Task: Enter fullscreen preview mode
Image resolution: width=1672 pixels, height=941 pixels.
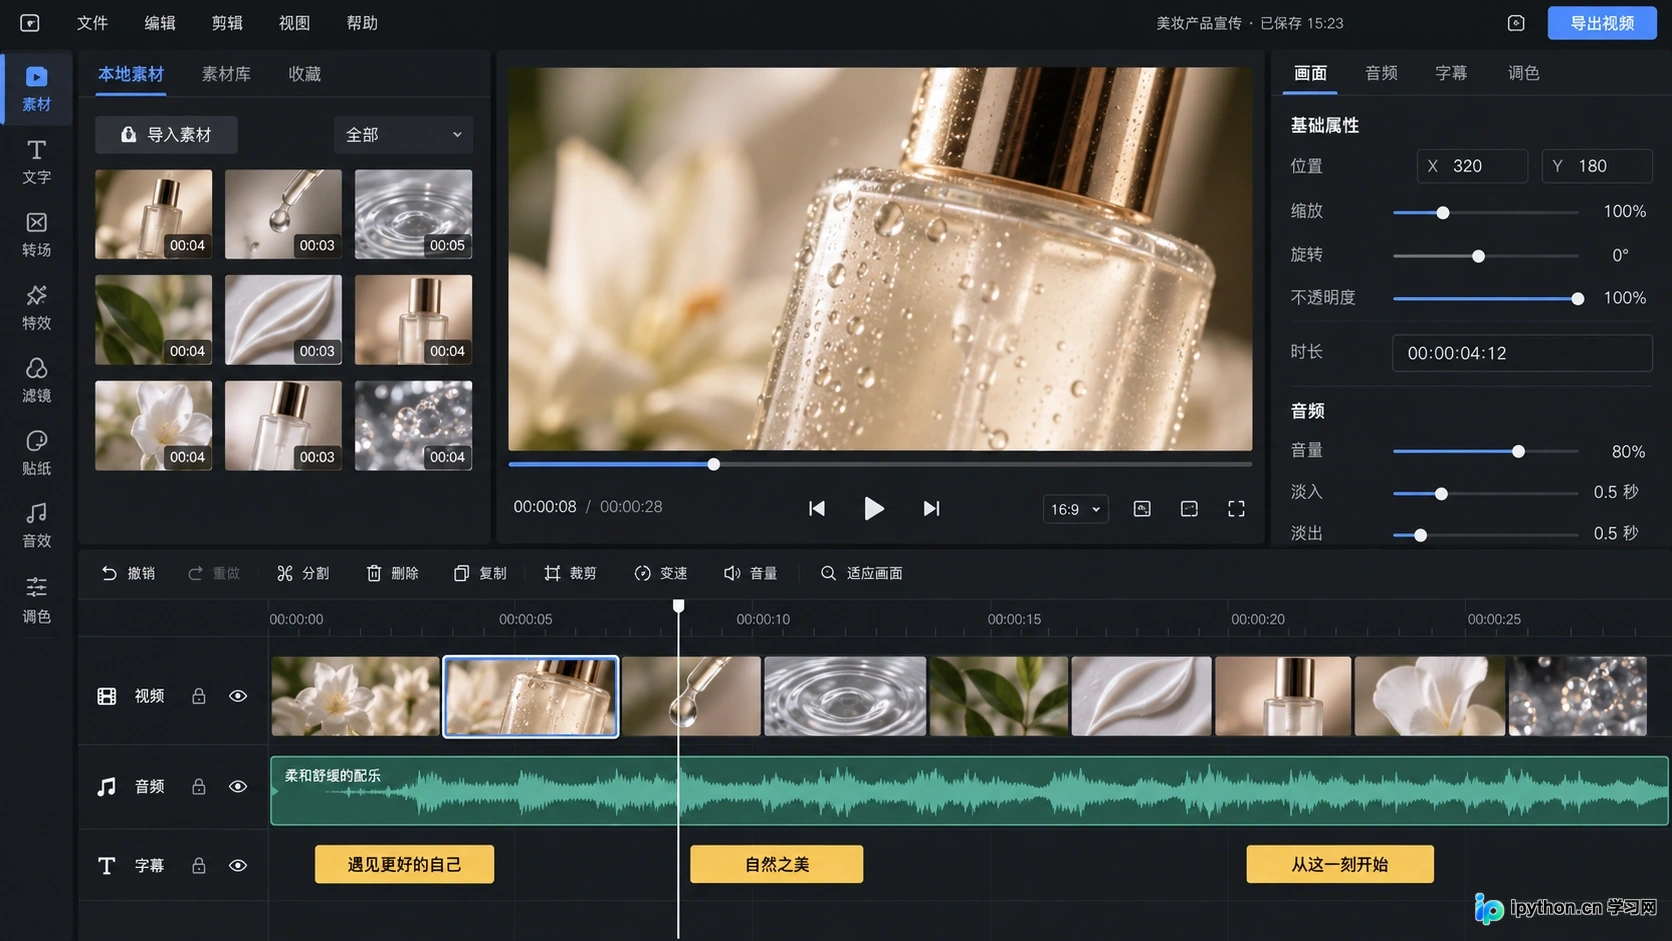Action: click(x=1236, y=509)
